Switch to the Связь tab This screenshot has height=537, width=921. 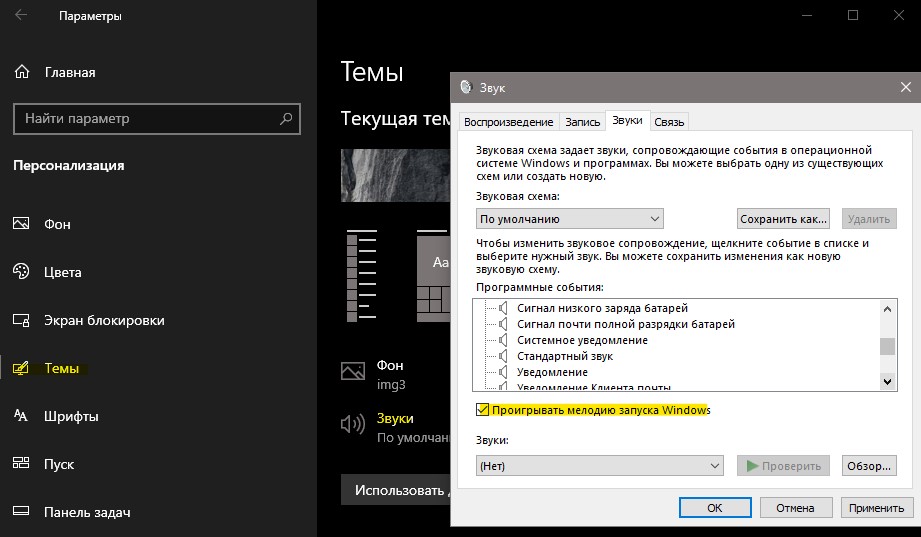(x=669, y=122)
